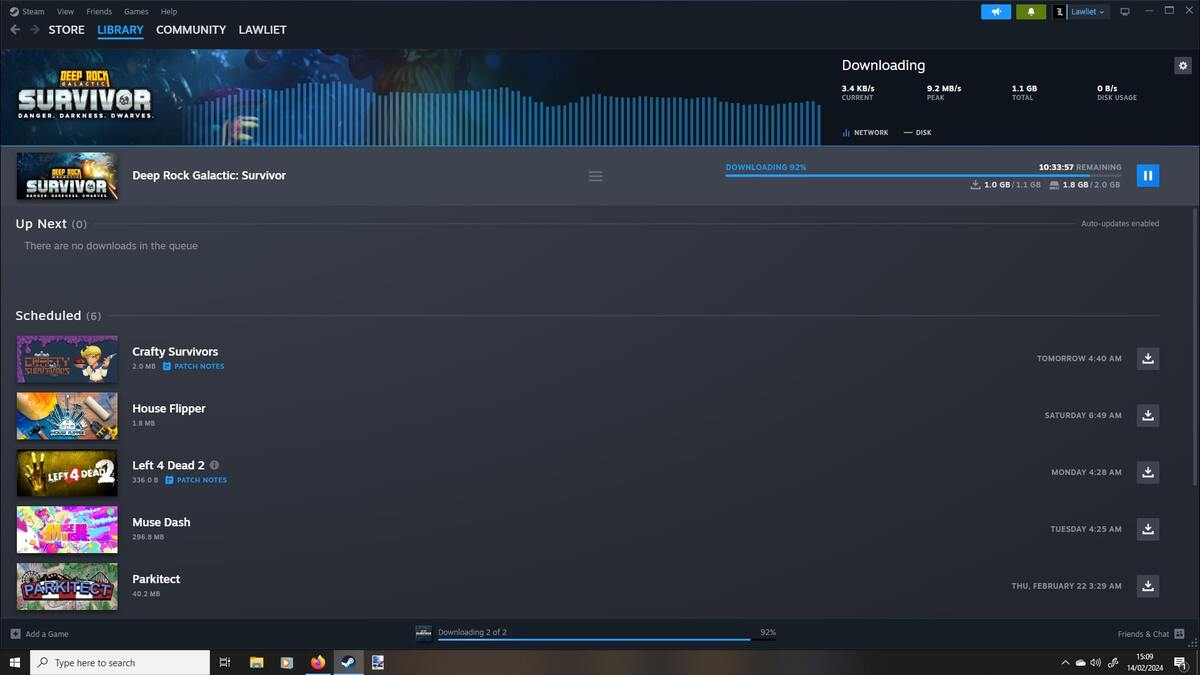The width and height of the screenshot is (1200, 675).
Task: Click the bottom download progress bar
Action: coord(594,638)
